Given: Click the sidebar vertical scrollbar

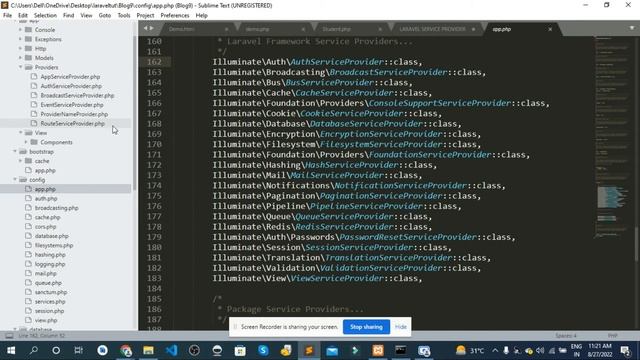Looking at the screenshot, I should (135, 112).
